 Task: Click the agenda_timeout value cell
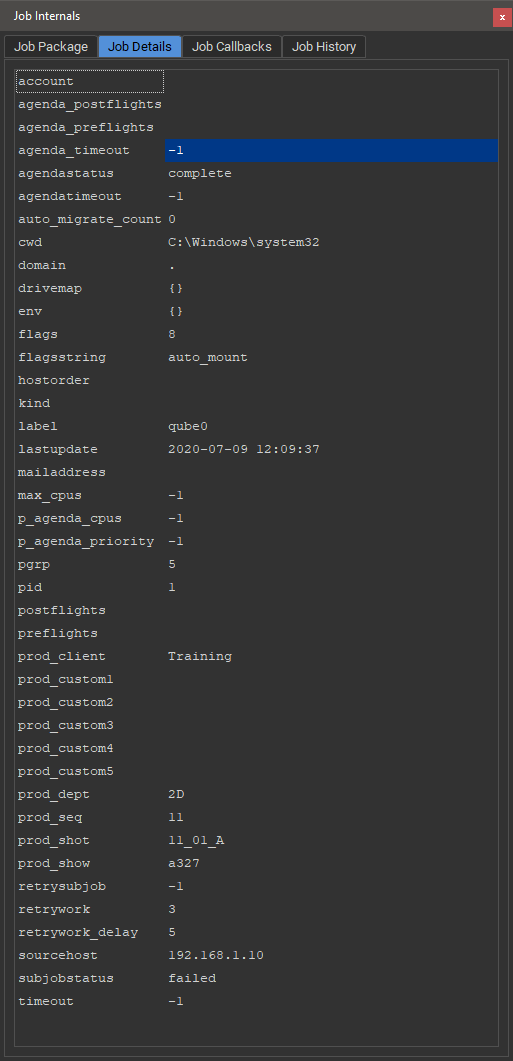coord(332,150)
